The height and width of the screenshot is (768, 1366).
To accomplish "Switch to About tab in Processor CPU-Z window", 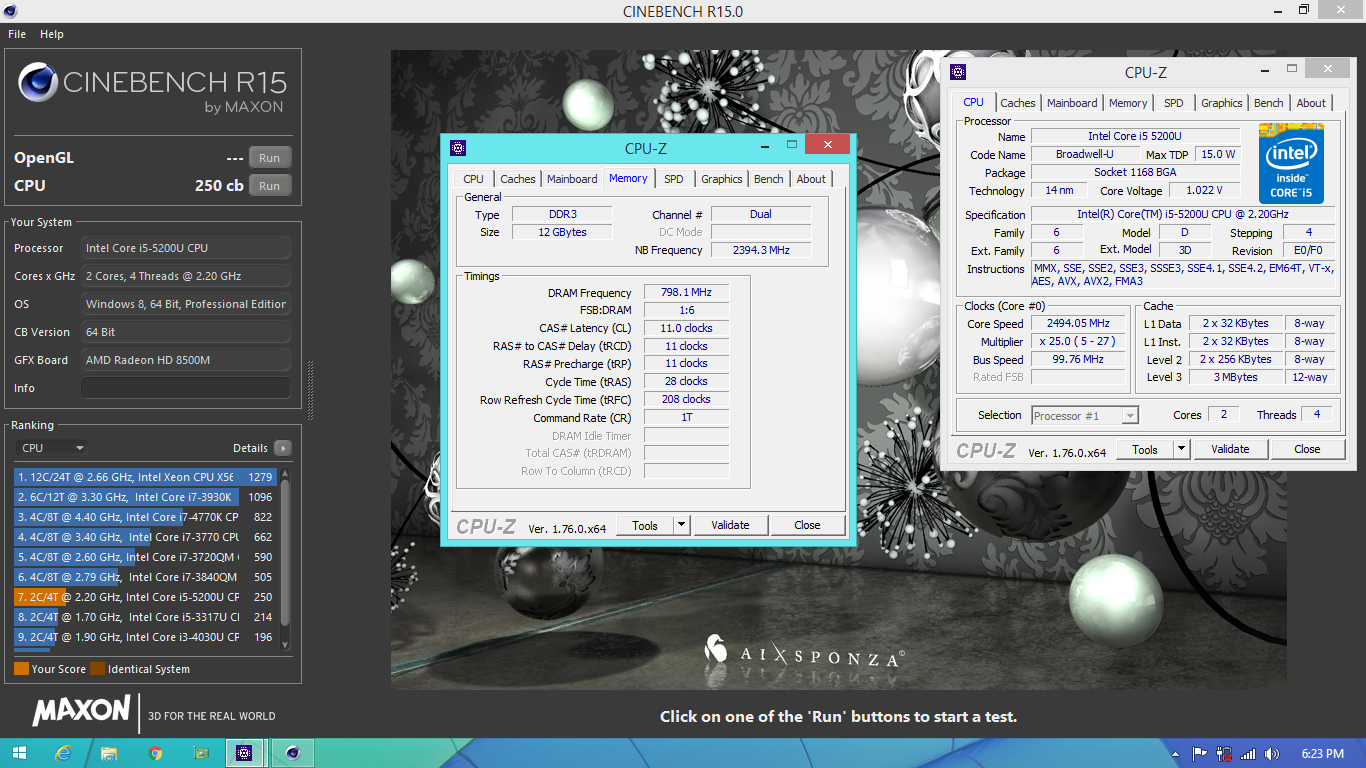I will pos(1312,103).
